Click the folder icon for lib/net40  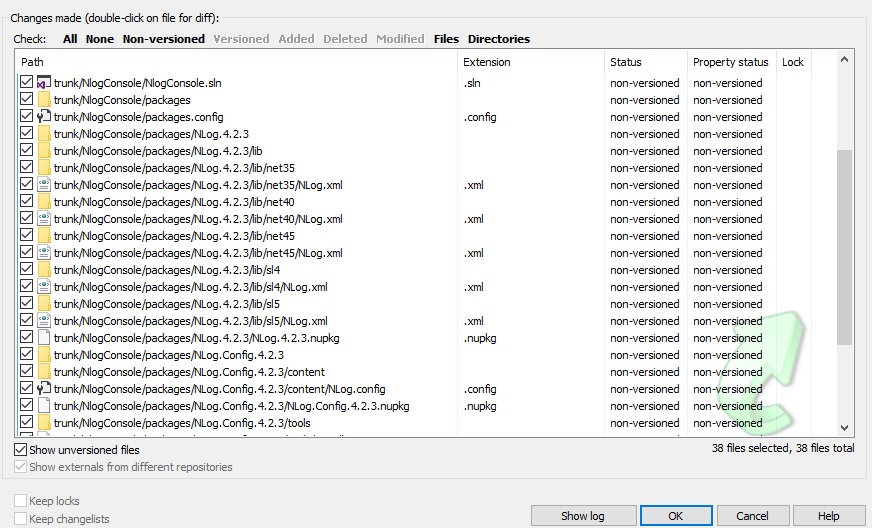click(x=44, y=202)
